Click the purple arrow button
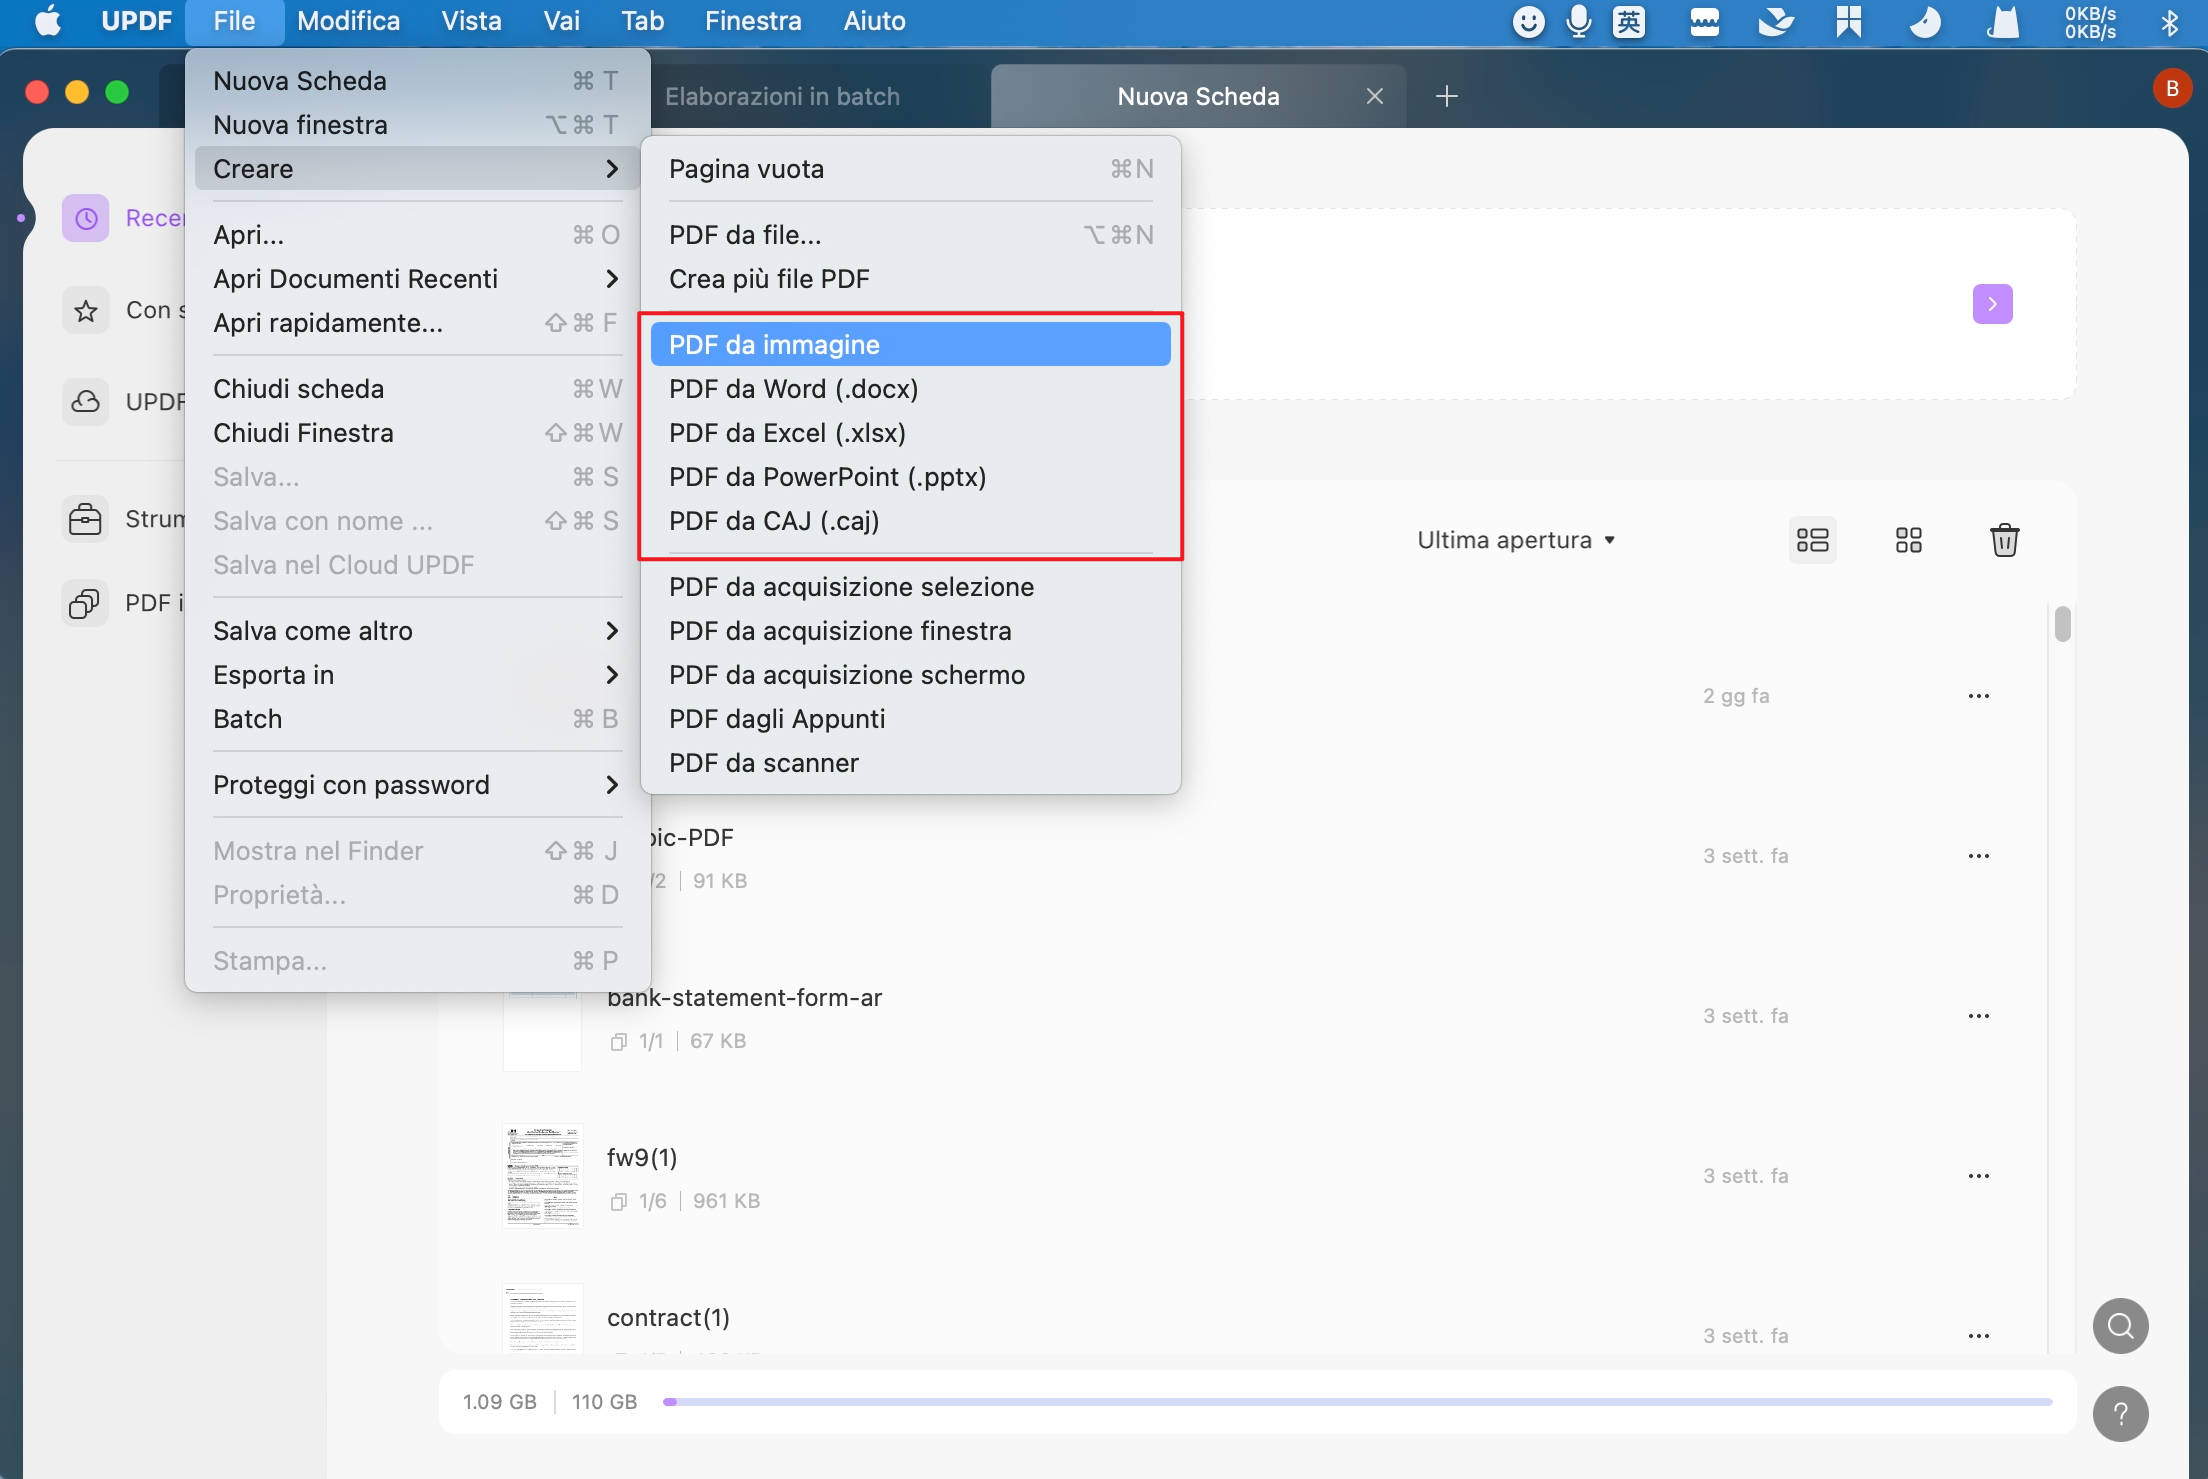The image size is (2208, 1479). [1992, 304]
